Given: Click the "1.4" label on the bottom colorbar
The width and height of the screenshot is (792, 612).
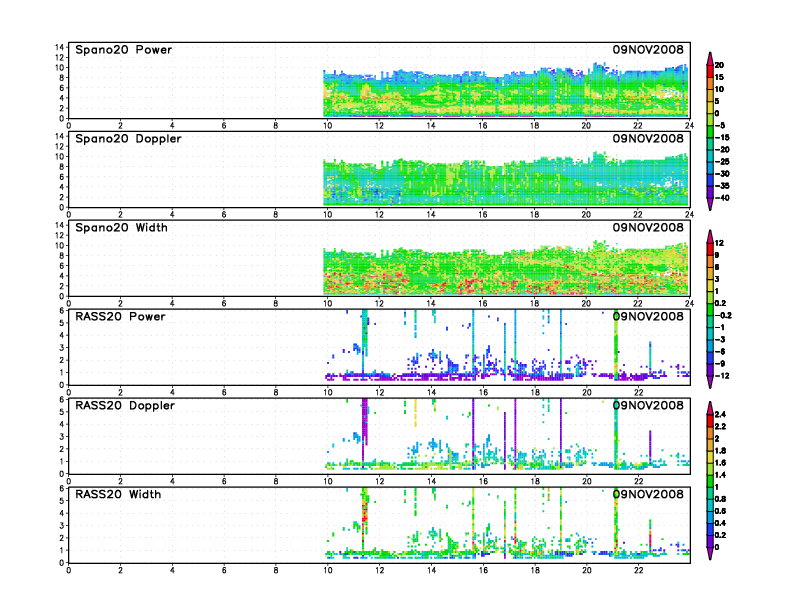Looking at the screenshot, I should tap(720, 475).
